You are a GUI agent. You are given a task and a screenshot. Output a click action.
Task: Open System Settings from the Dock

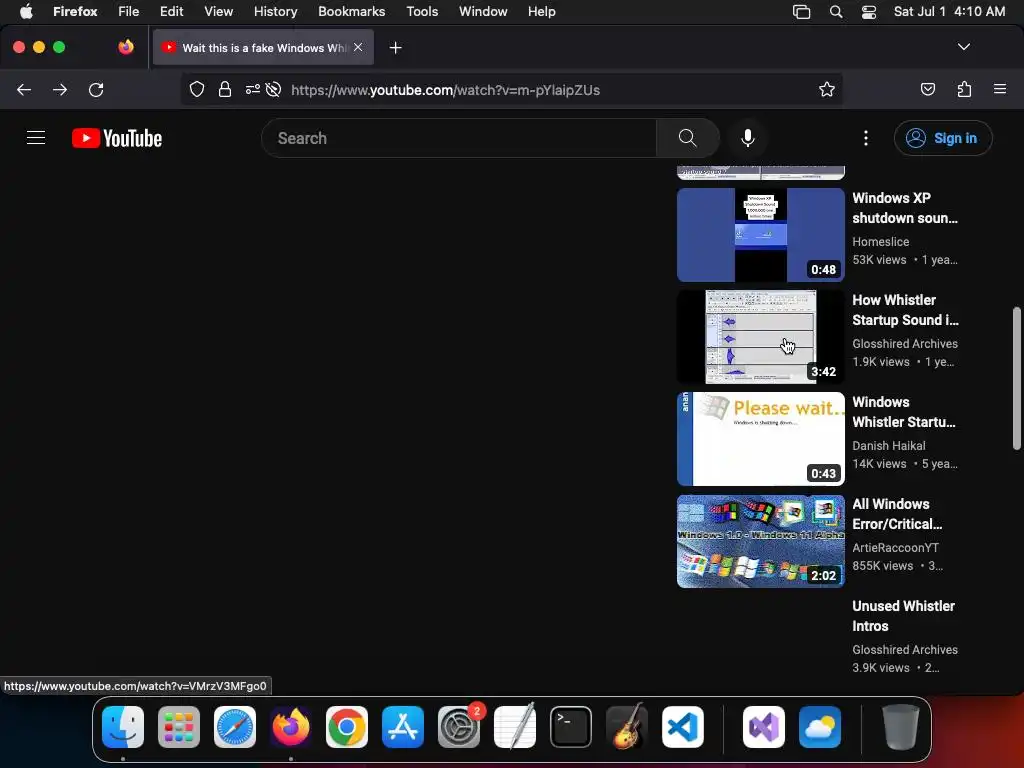pyautogui.click(x=459, y=727)
